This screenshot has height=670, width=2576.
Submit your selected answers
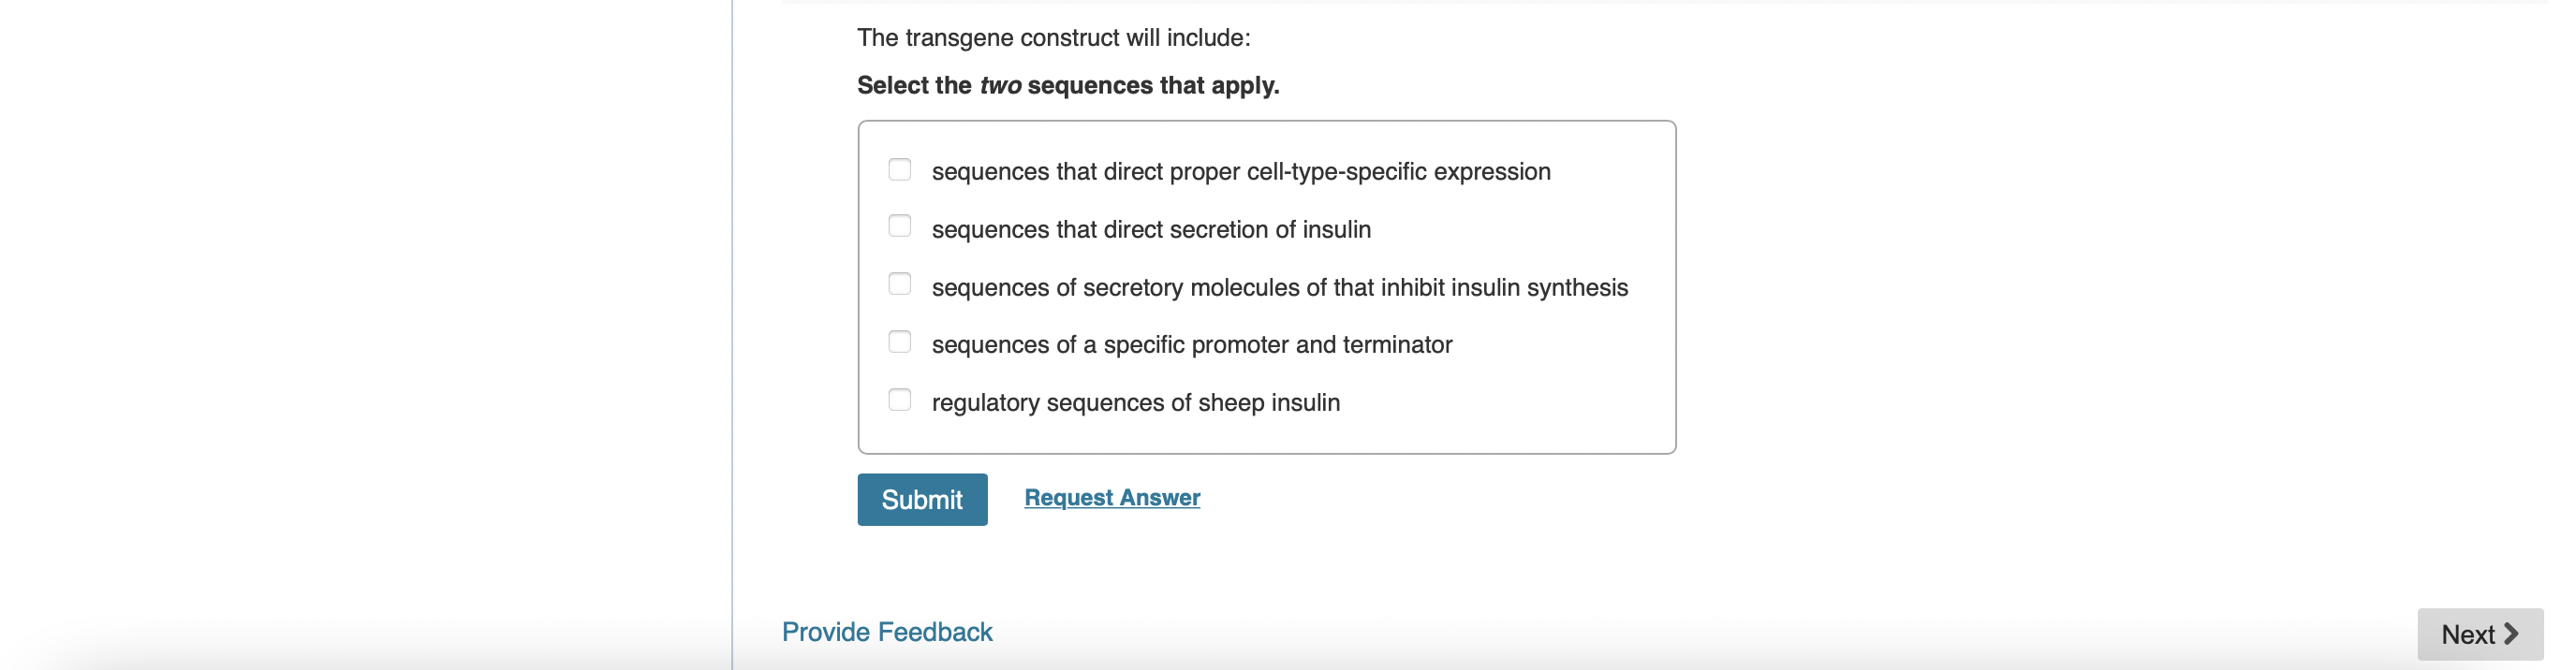point(922,499)
